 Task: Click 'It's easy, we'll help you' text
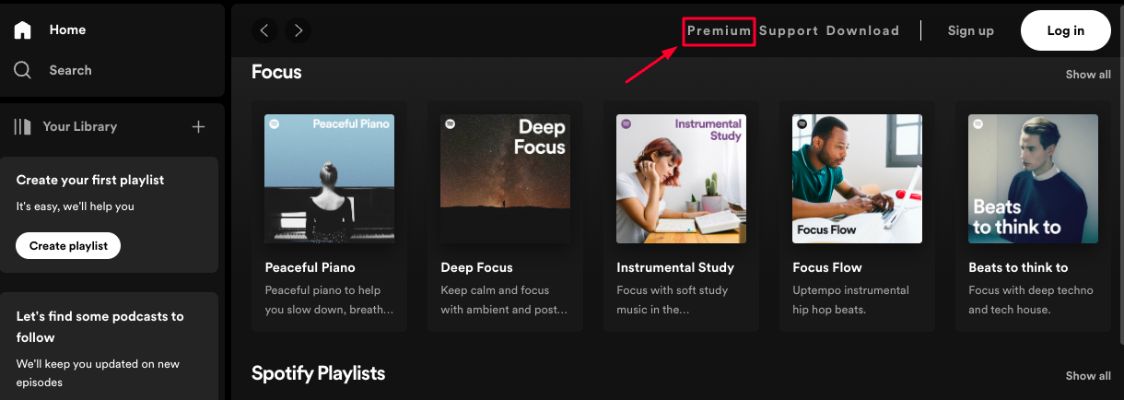(x=75, y=206)
